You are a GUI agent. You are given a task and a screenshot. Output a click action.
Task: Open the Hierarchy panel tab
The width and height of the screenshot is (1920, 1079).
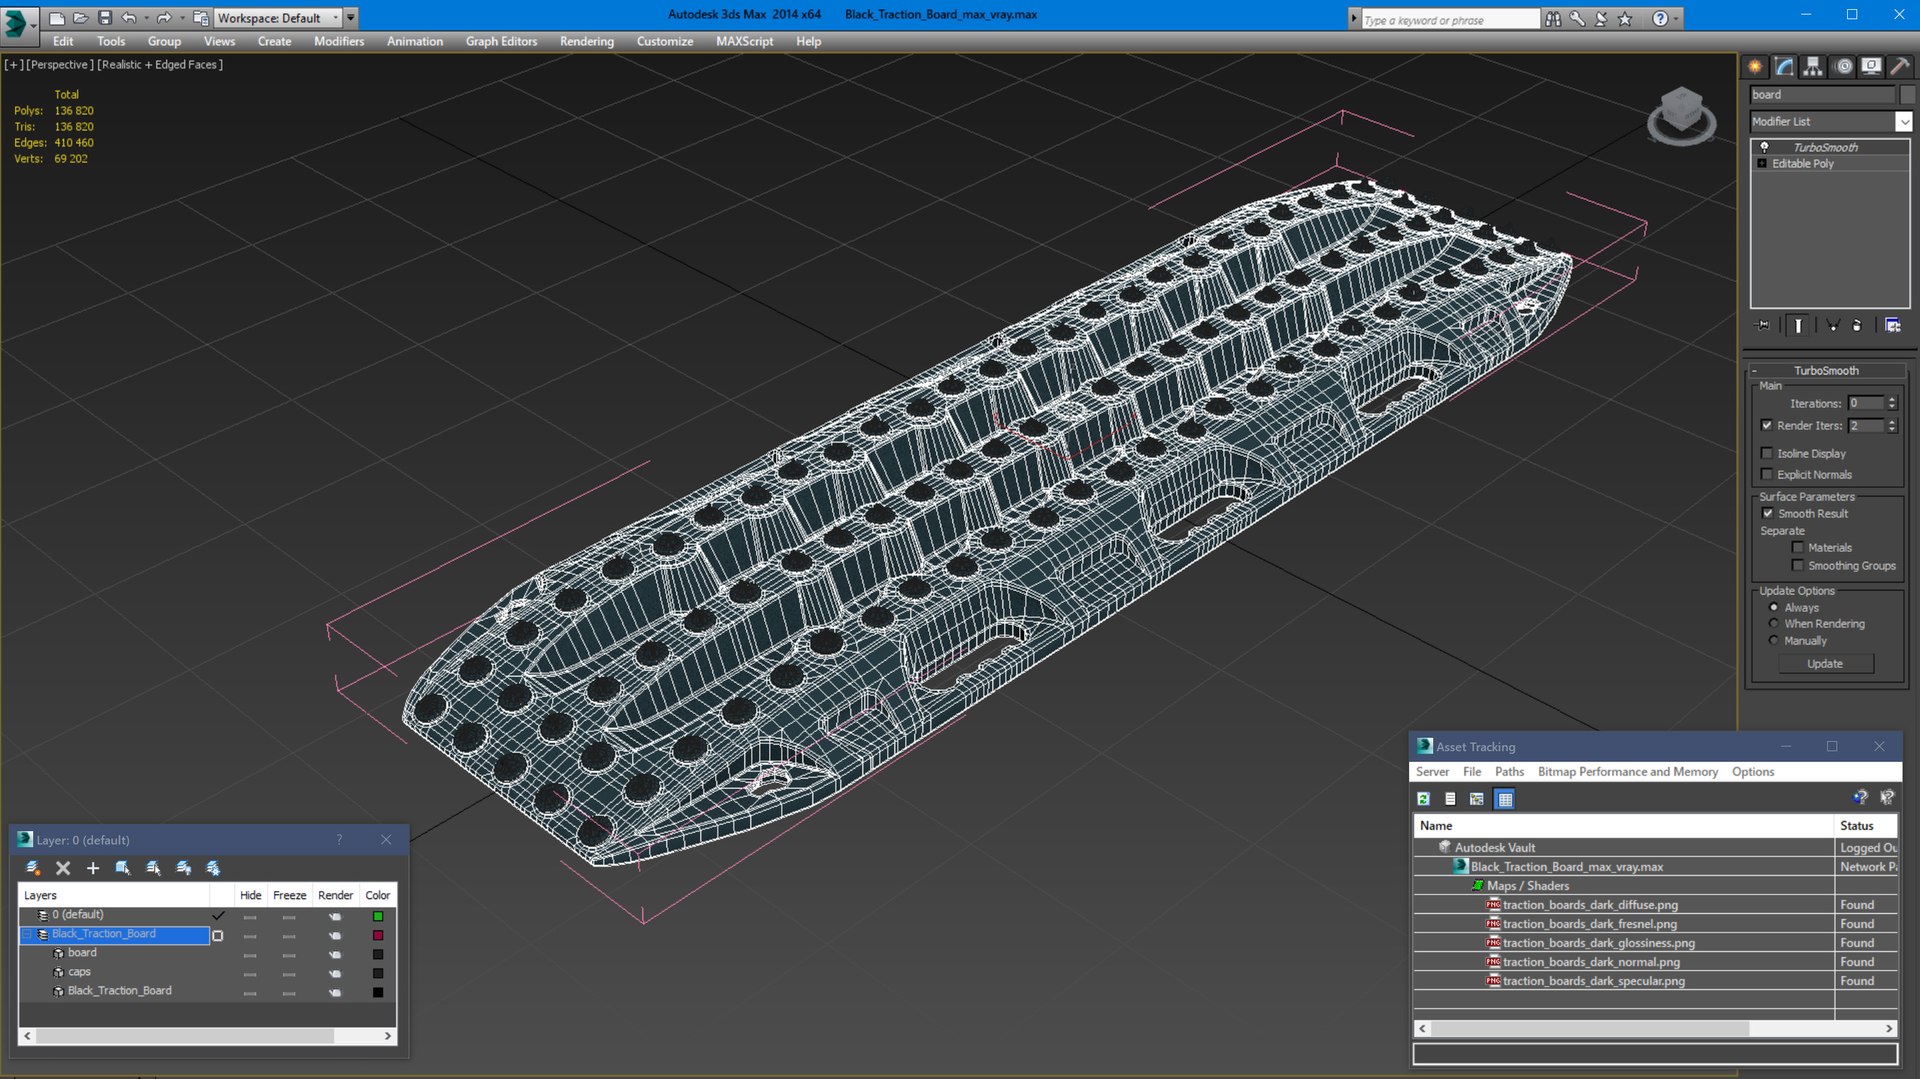tap(1813, 66)
